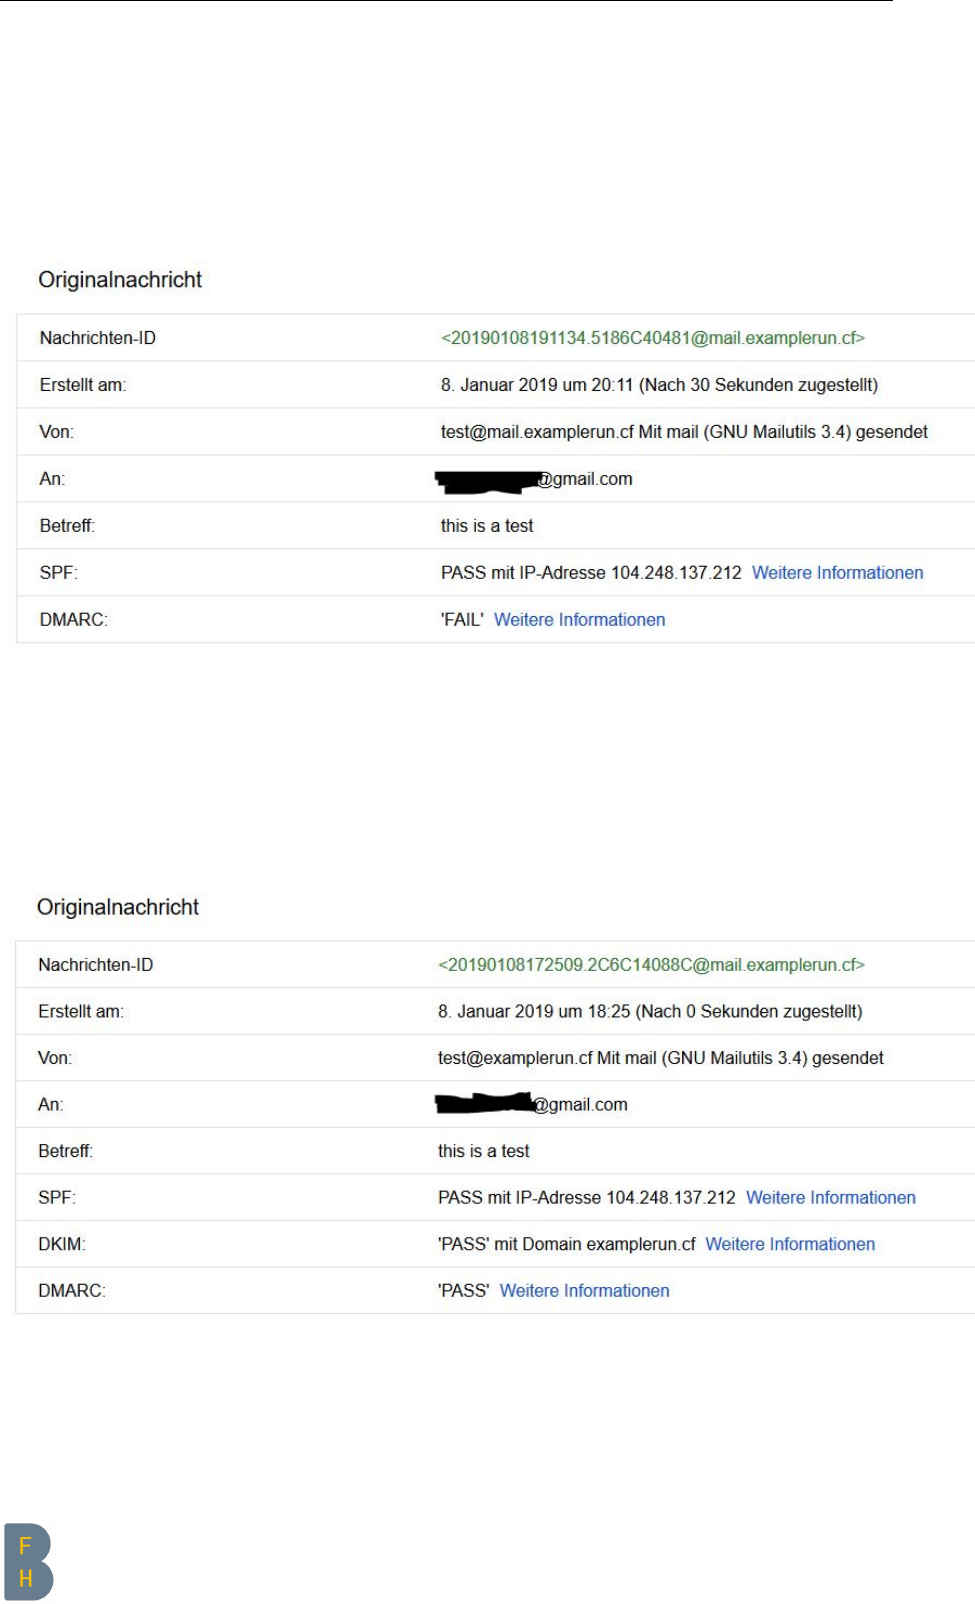Open DMARC 'PASS' Weitere Informationen link

[x=584, y=1291]
